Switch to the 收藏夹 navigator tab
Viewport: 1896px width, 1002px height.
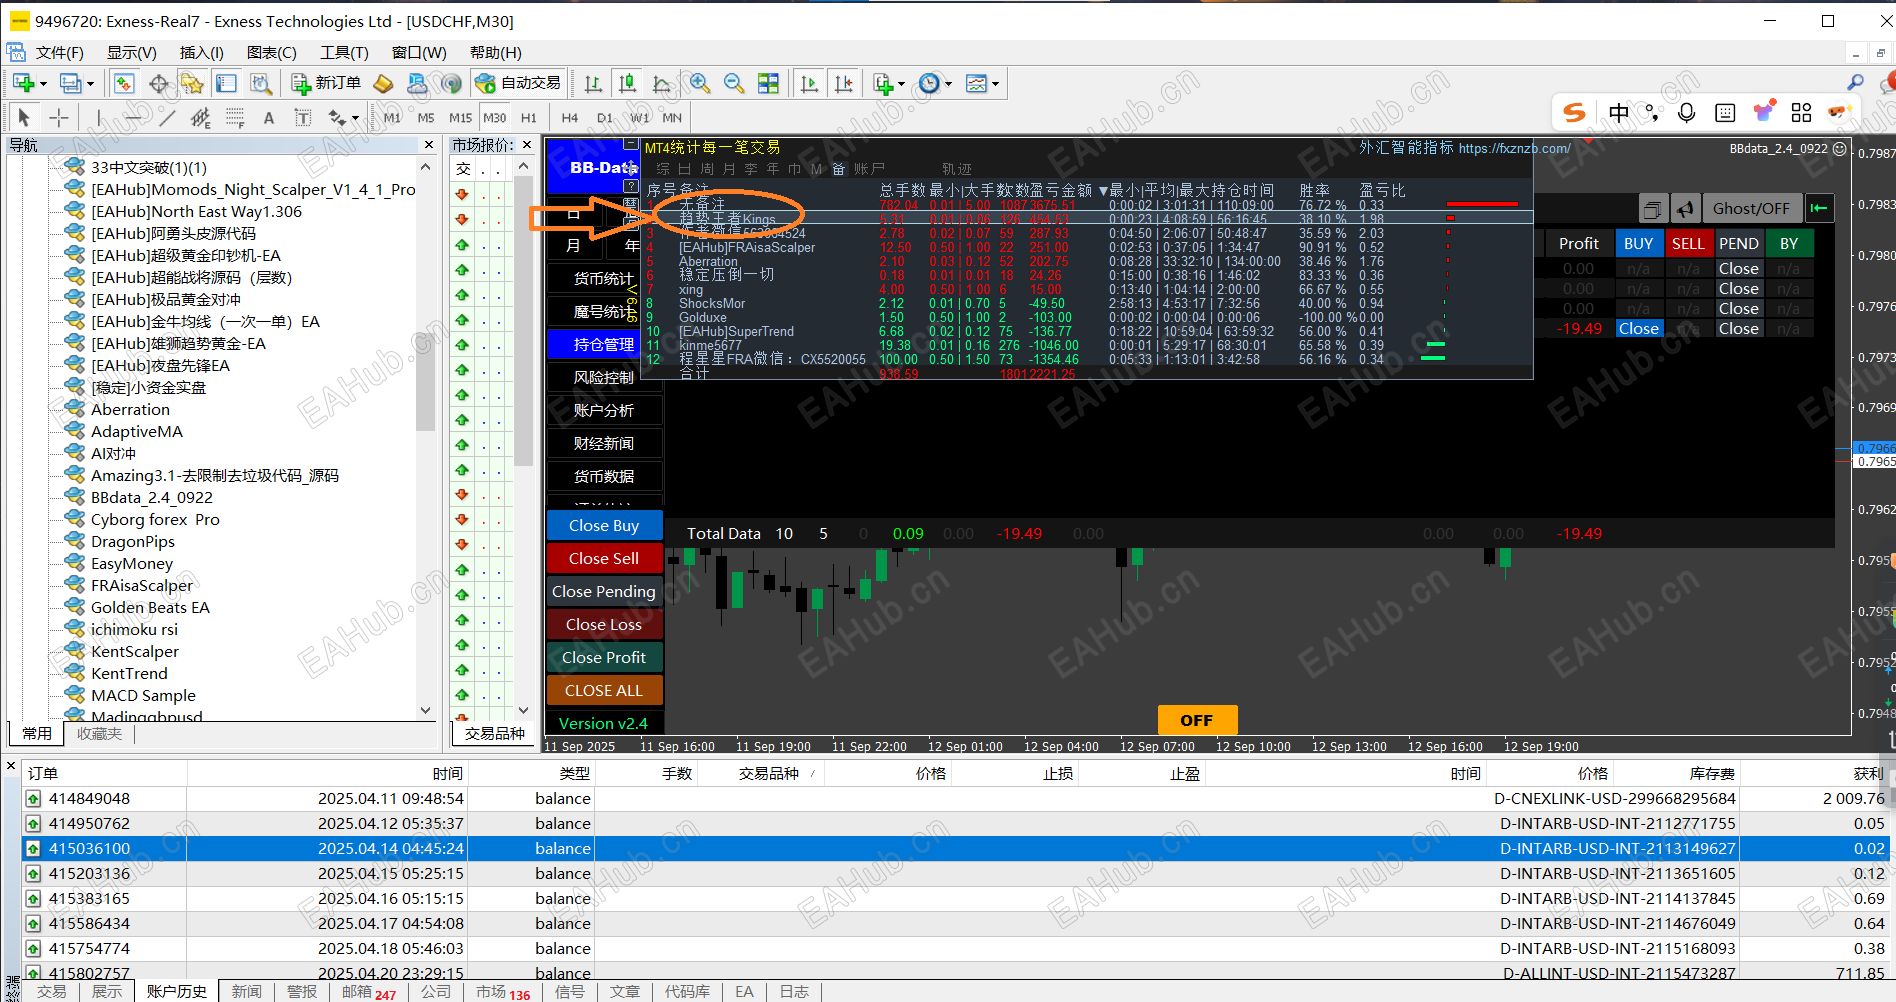coord(100,733)
